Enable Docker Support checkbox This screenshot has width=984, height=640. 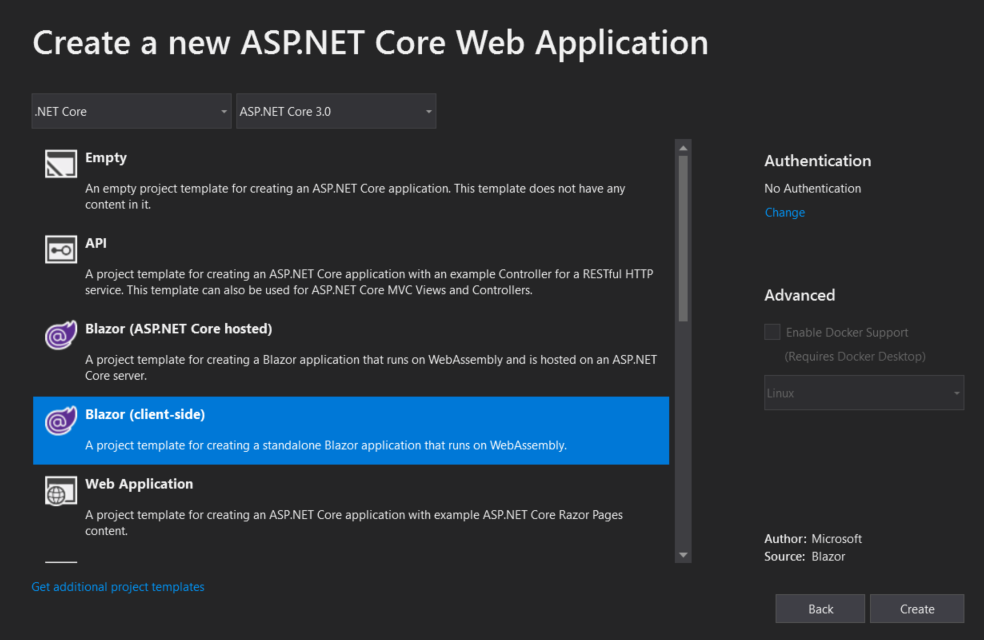773,332
